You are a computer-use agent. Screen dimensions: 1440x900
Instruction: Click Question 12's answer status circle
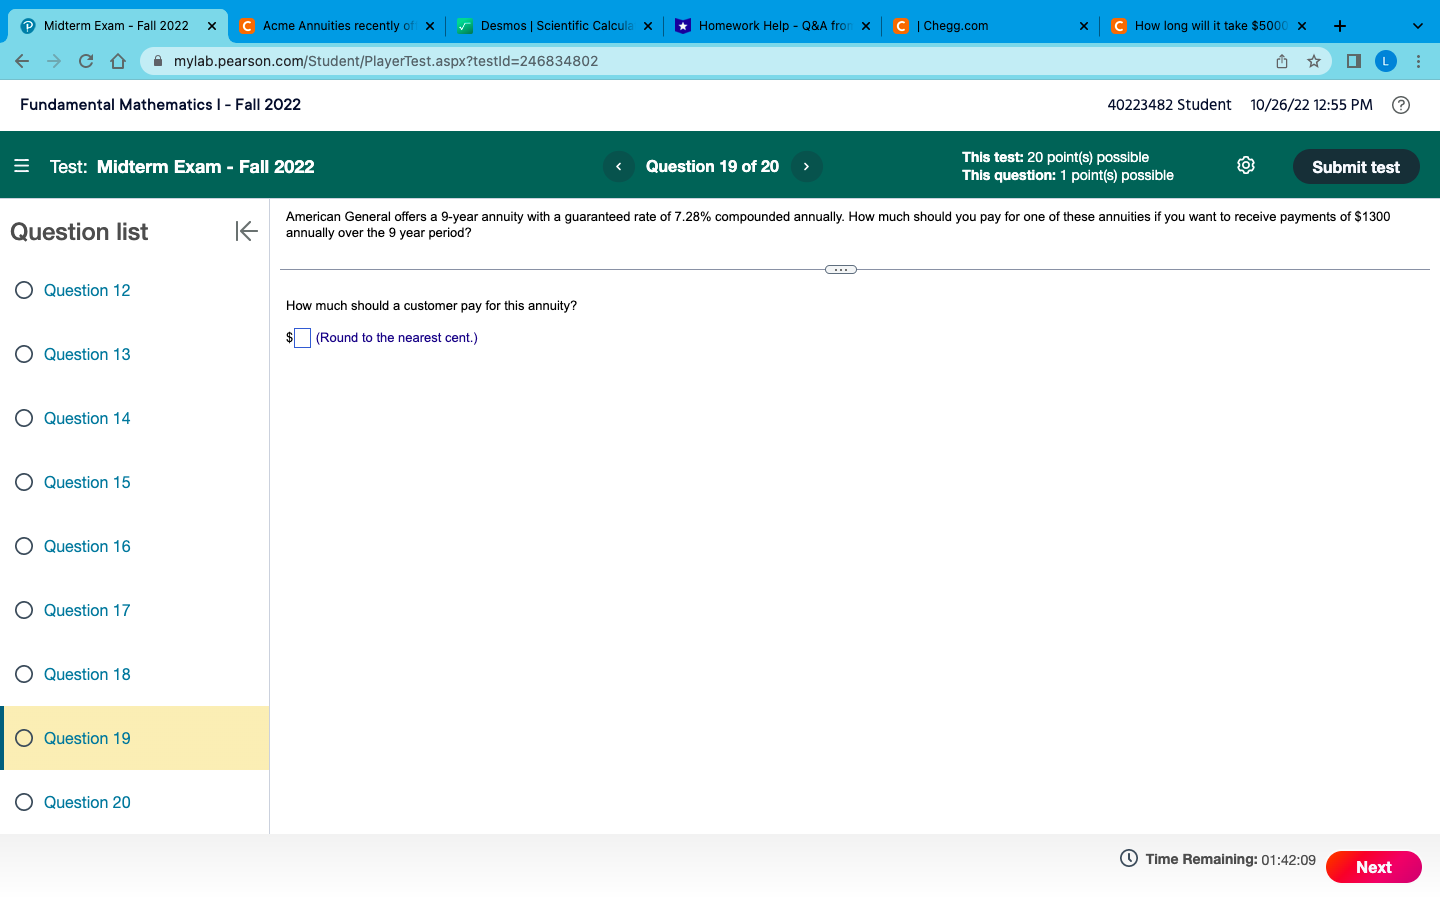click(24, 290)
